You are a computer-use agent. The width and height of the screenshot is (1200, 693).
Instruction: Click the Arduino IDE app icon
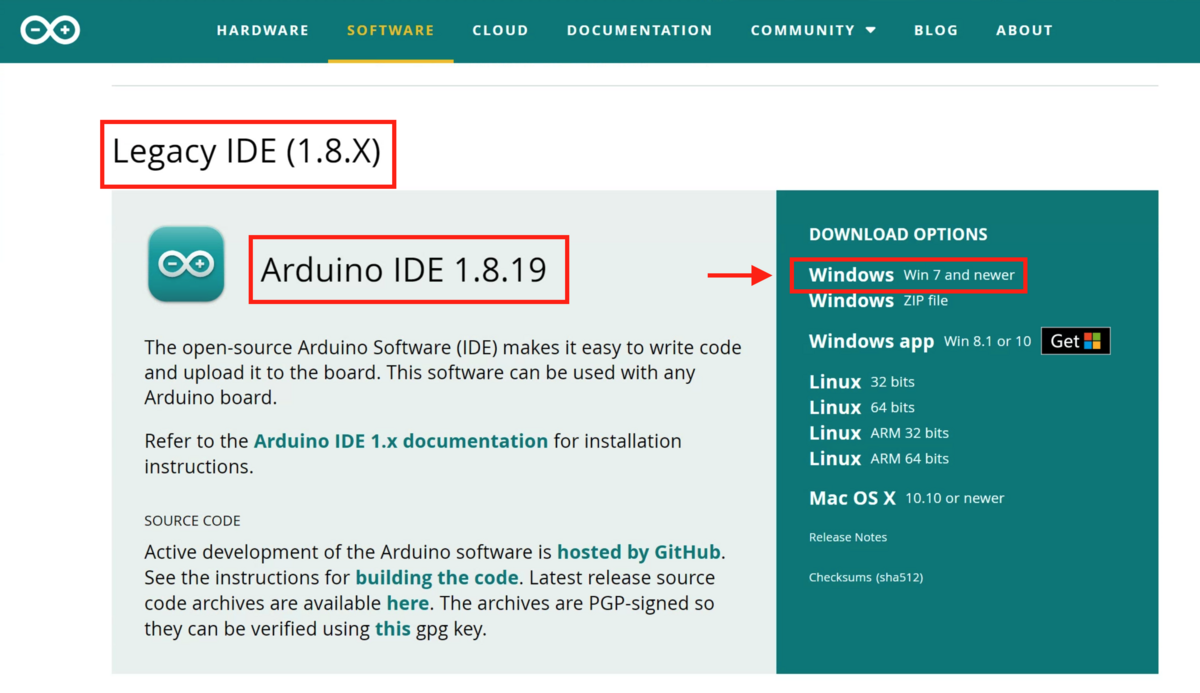[186, 264]
